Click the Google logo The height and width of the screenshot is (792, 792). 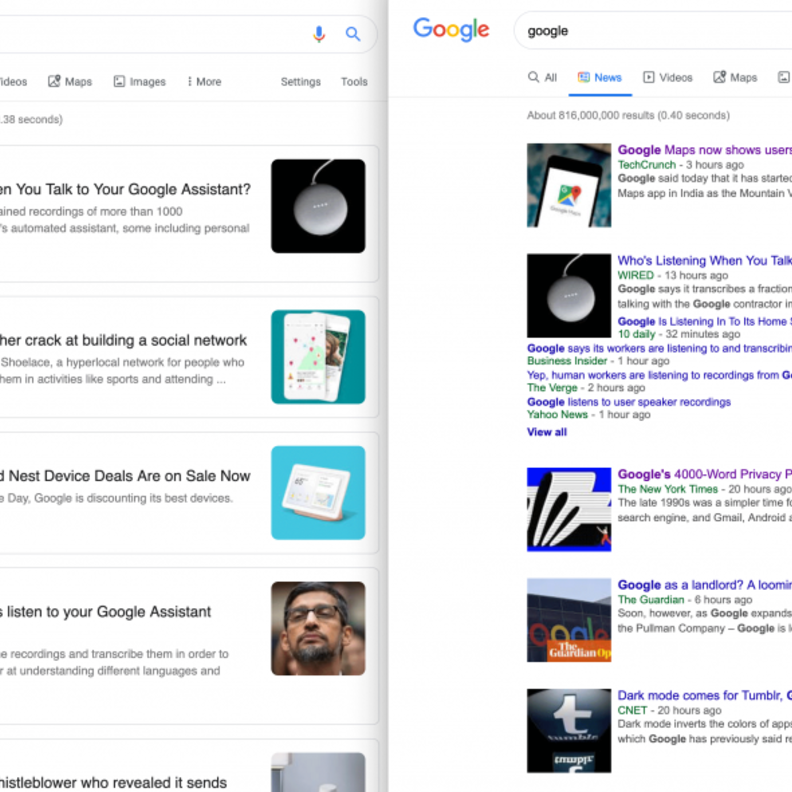[451, 30]
